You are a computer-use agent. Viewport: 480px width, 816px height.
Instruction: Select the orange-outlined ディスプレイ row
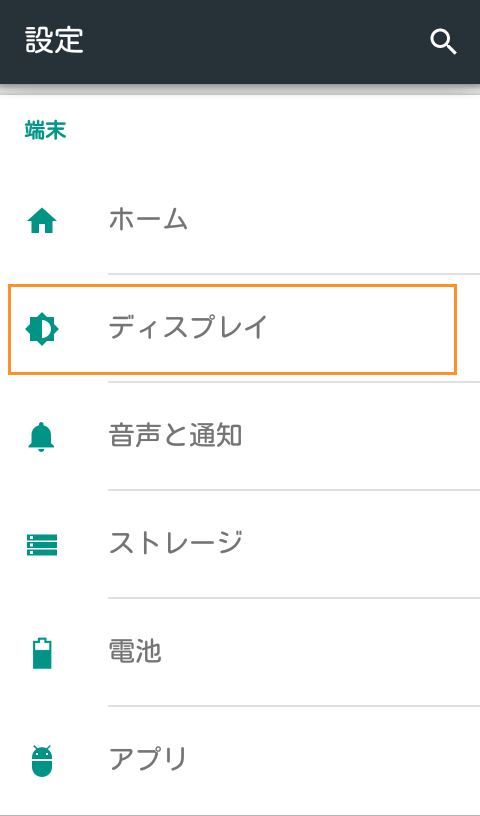pyautogui.click(x=232, y=329)
